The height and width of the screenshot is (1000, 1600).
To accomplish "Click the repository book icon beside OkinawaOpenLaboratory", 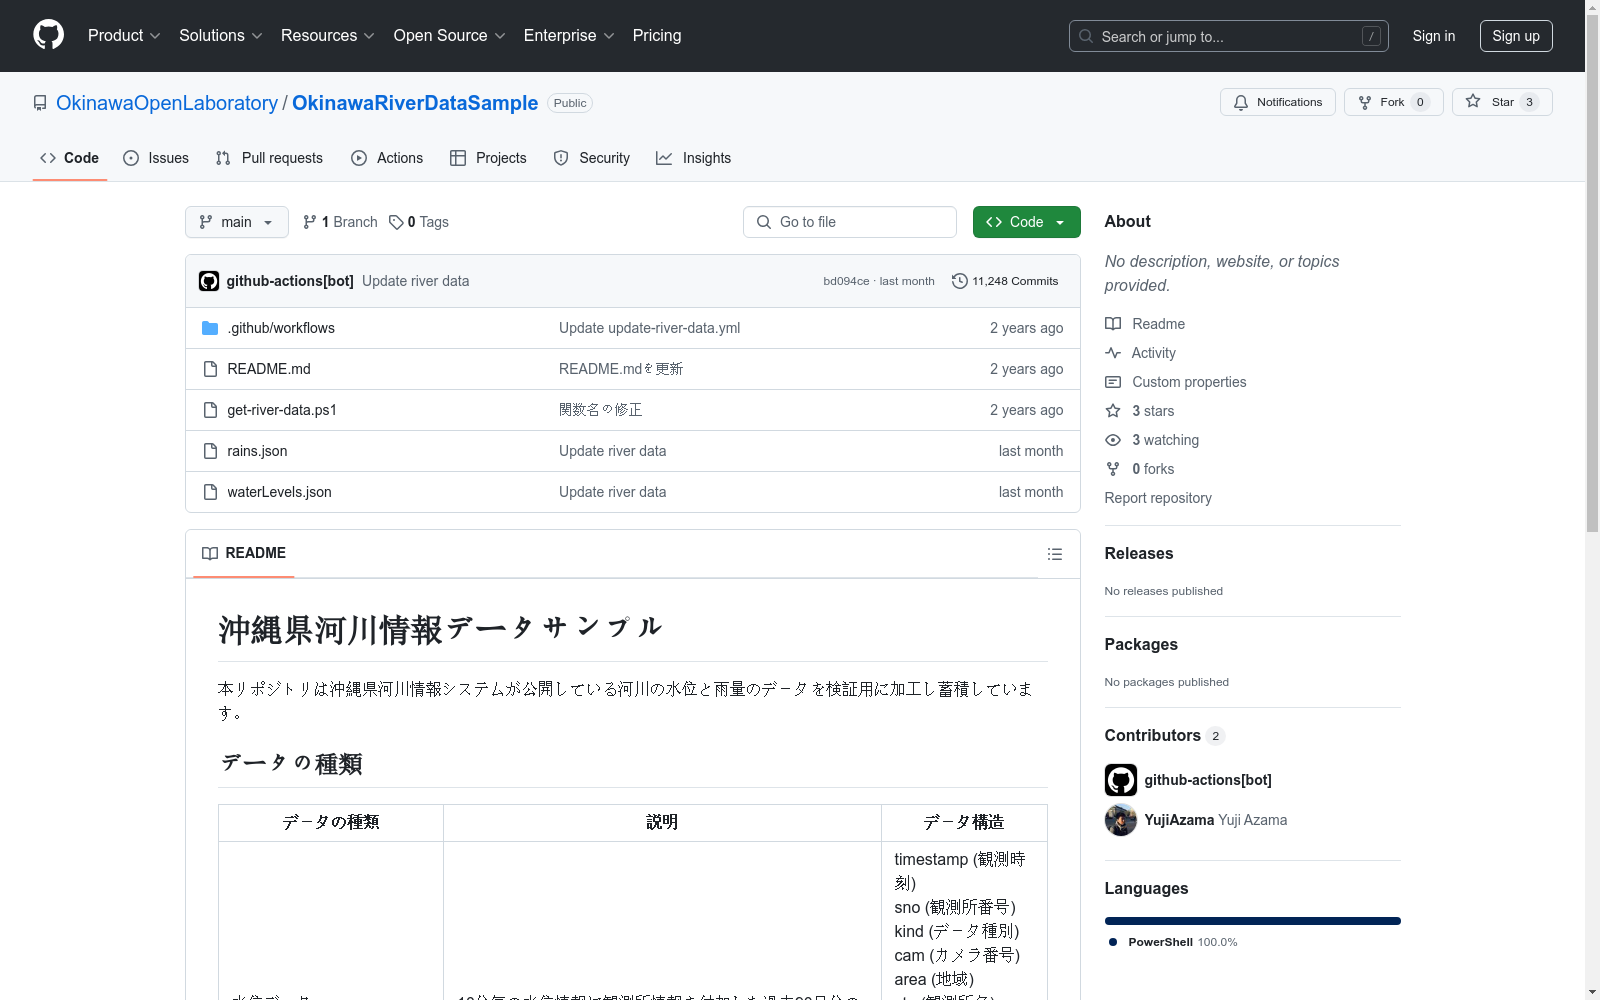I will tap(40, 103).
